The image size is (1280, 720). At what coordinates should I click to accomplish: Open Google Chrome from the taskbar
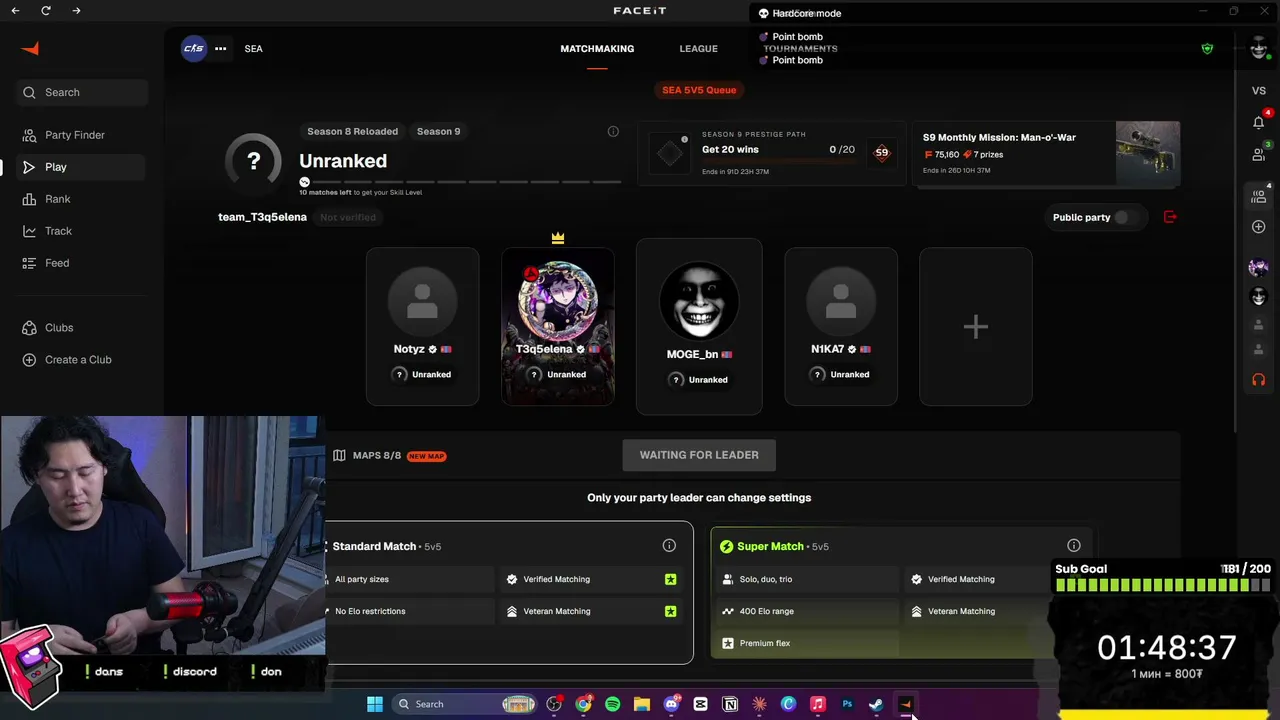click(x=583, y=704)
